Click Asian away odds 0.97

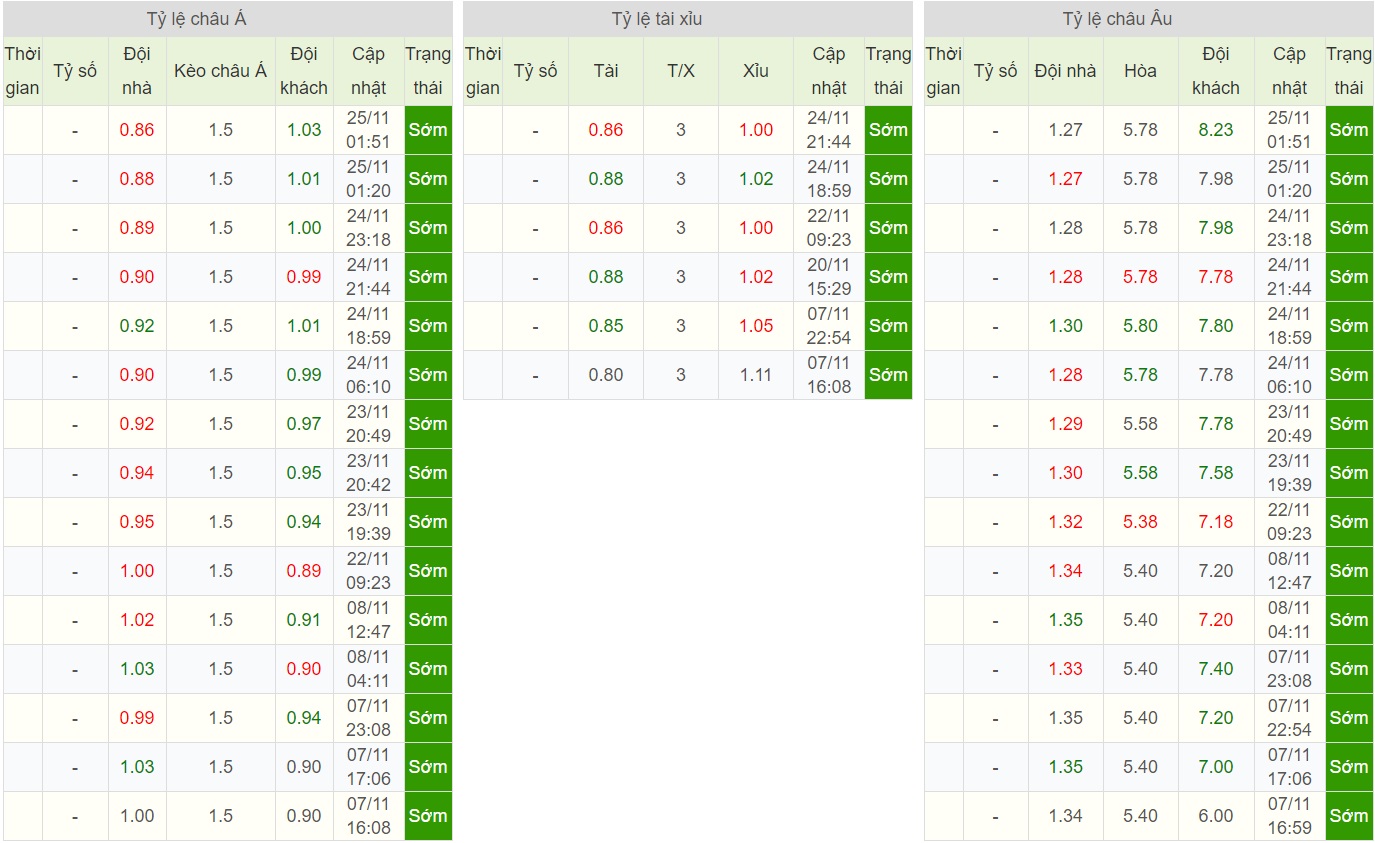pos(304,424)
